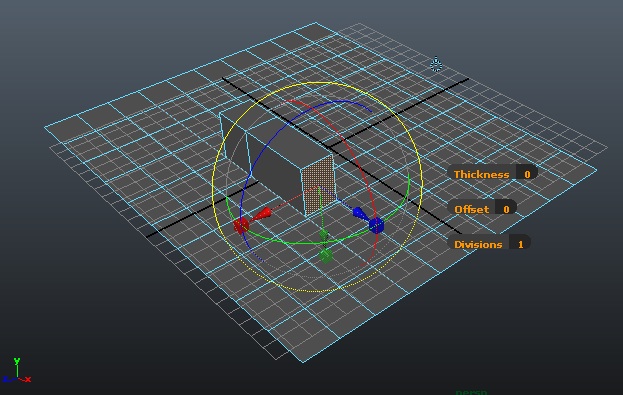Image resolution: width=623 pixels, height=395 pixels.
Task: Click the red X-axis translate arrow
Action: tap(263, 214)
